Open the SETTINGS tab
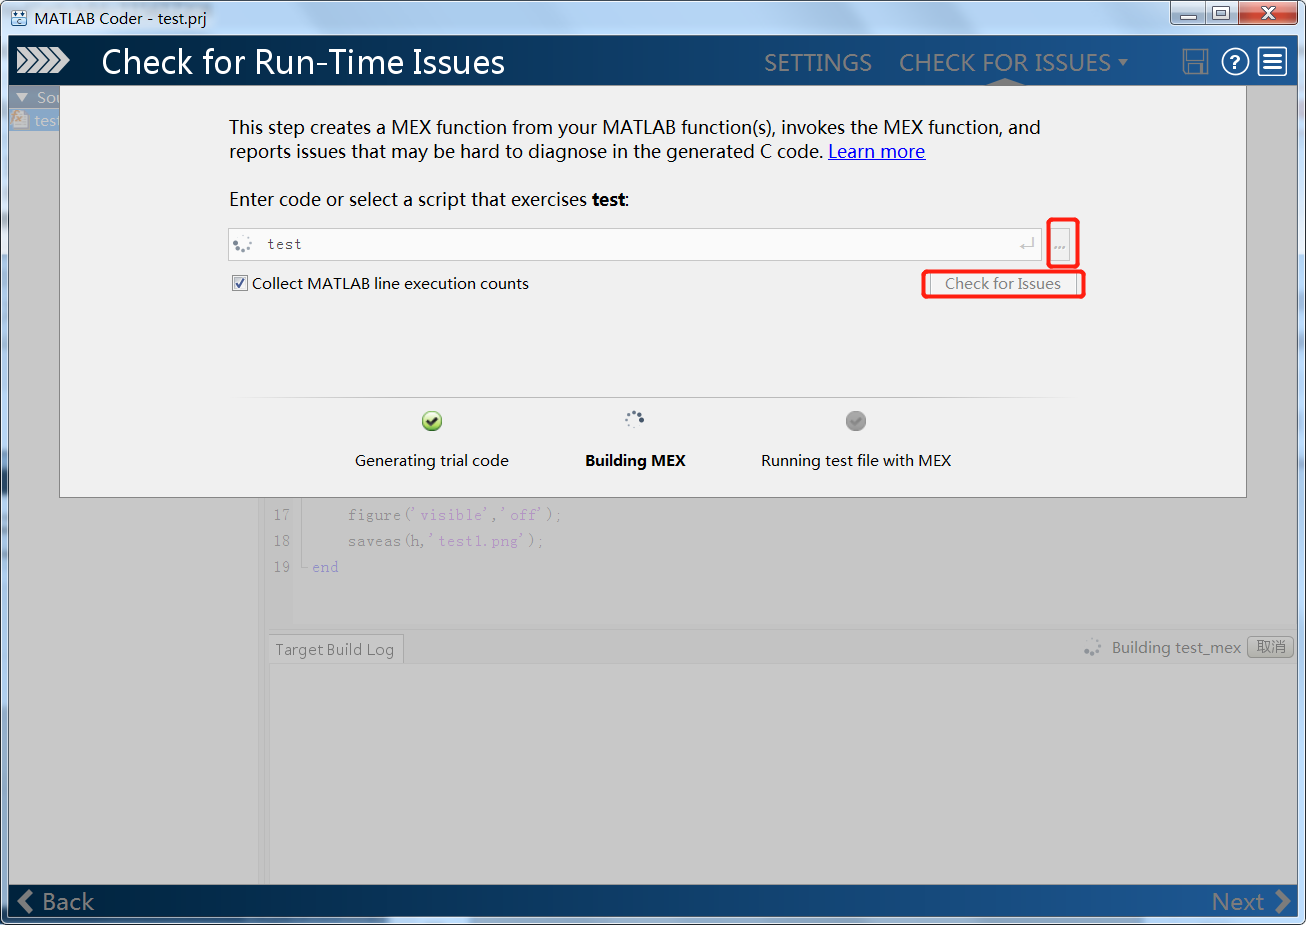1306x925 pixels. coord(818,63)
